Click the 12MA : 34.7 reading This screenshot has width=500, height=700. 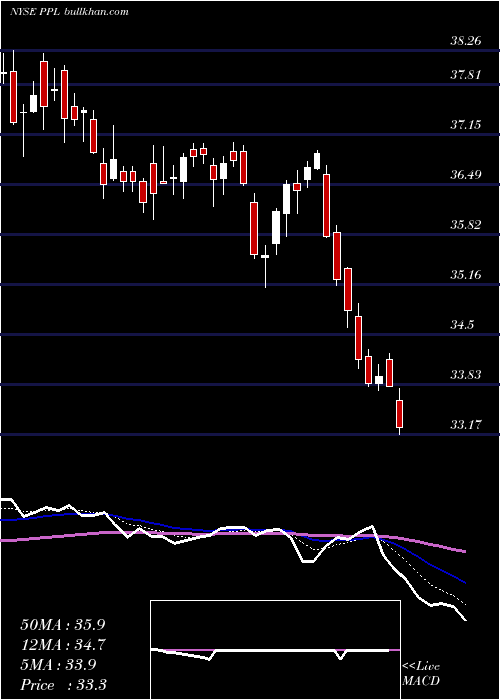(x=63, y=645)
